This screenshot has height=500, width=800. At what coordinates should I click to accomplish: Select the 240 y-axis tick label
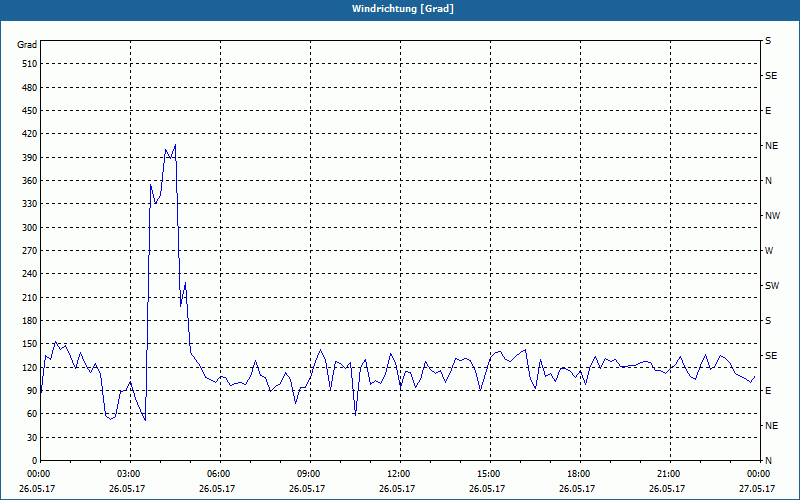29,273
